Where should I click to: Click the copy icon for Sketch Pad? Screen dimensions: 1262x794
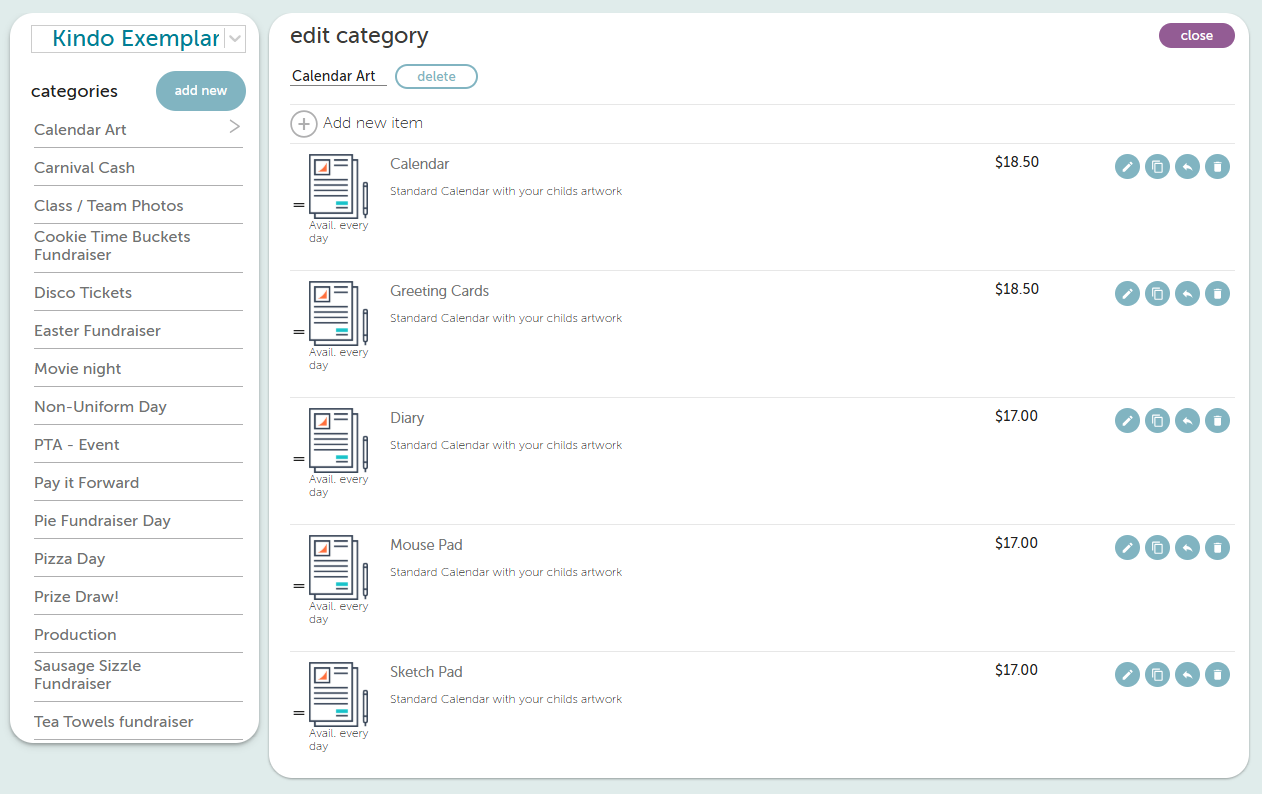(x=1157, y=675)
